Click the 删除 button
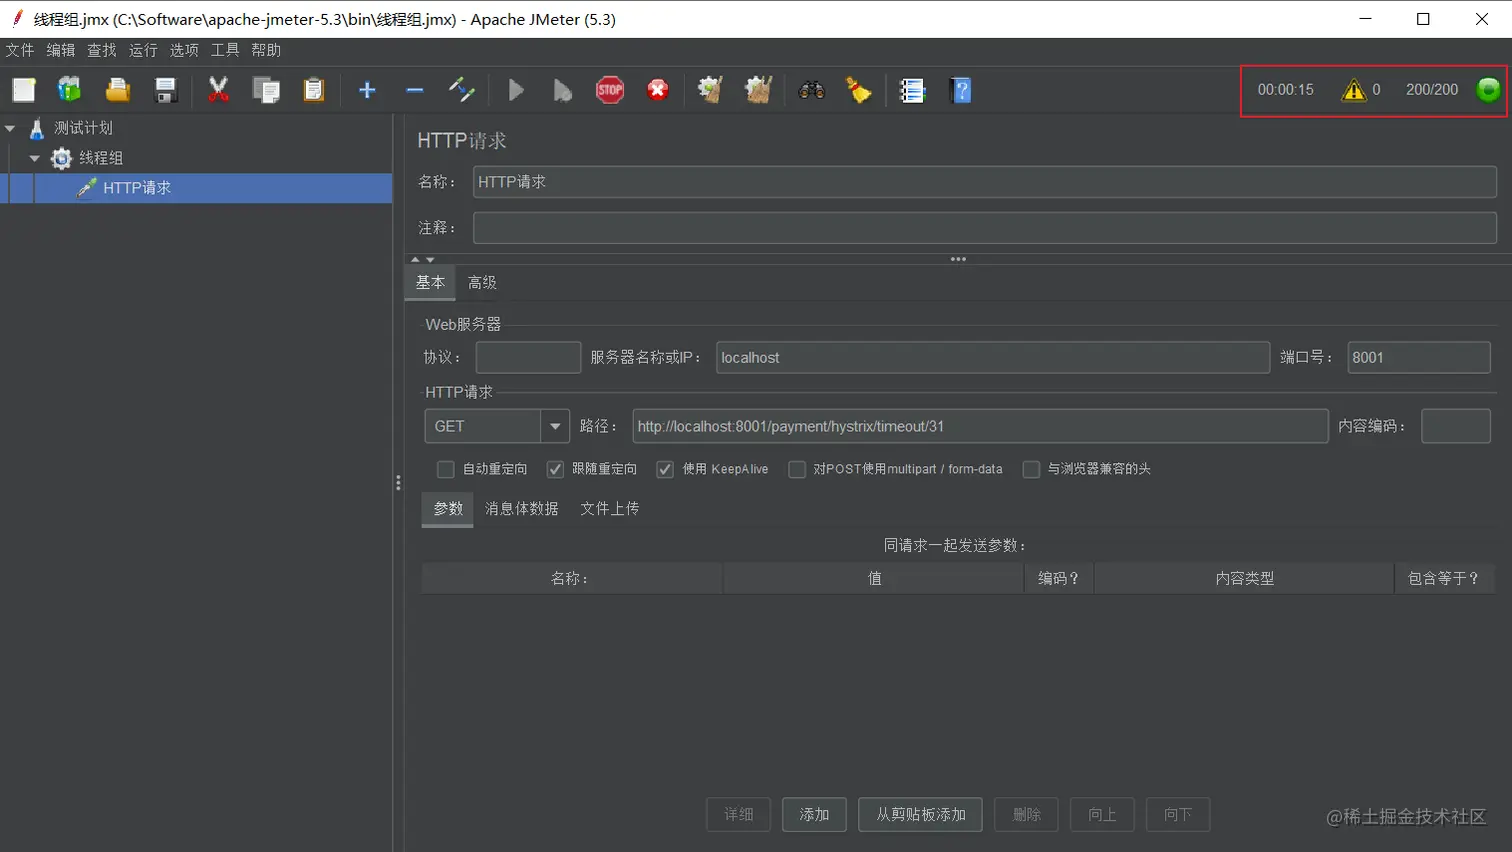 point(1027,815)
